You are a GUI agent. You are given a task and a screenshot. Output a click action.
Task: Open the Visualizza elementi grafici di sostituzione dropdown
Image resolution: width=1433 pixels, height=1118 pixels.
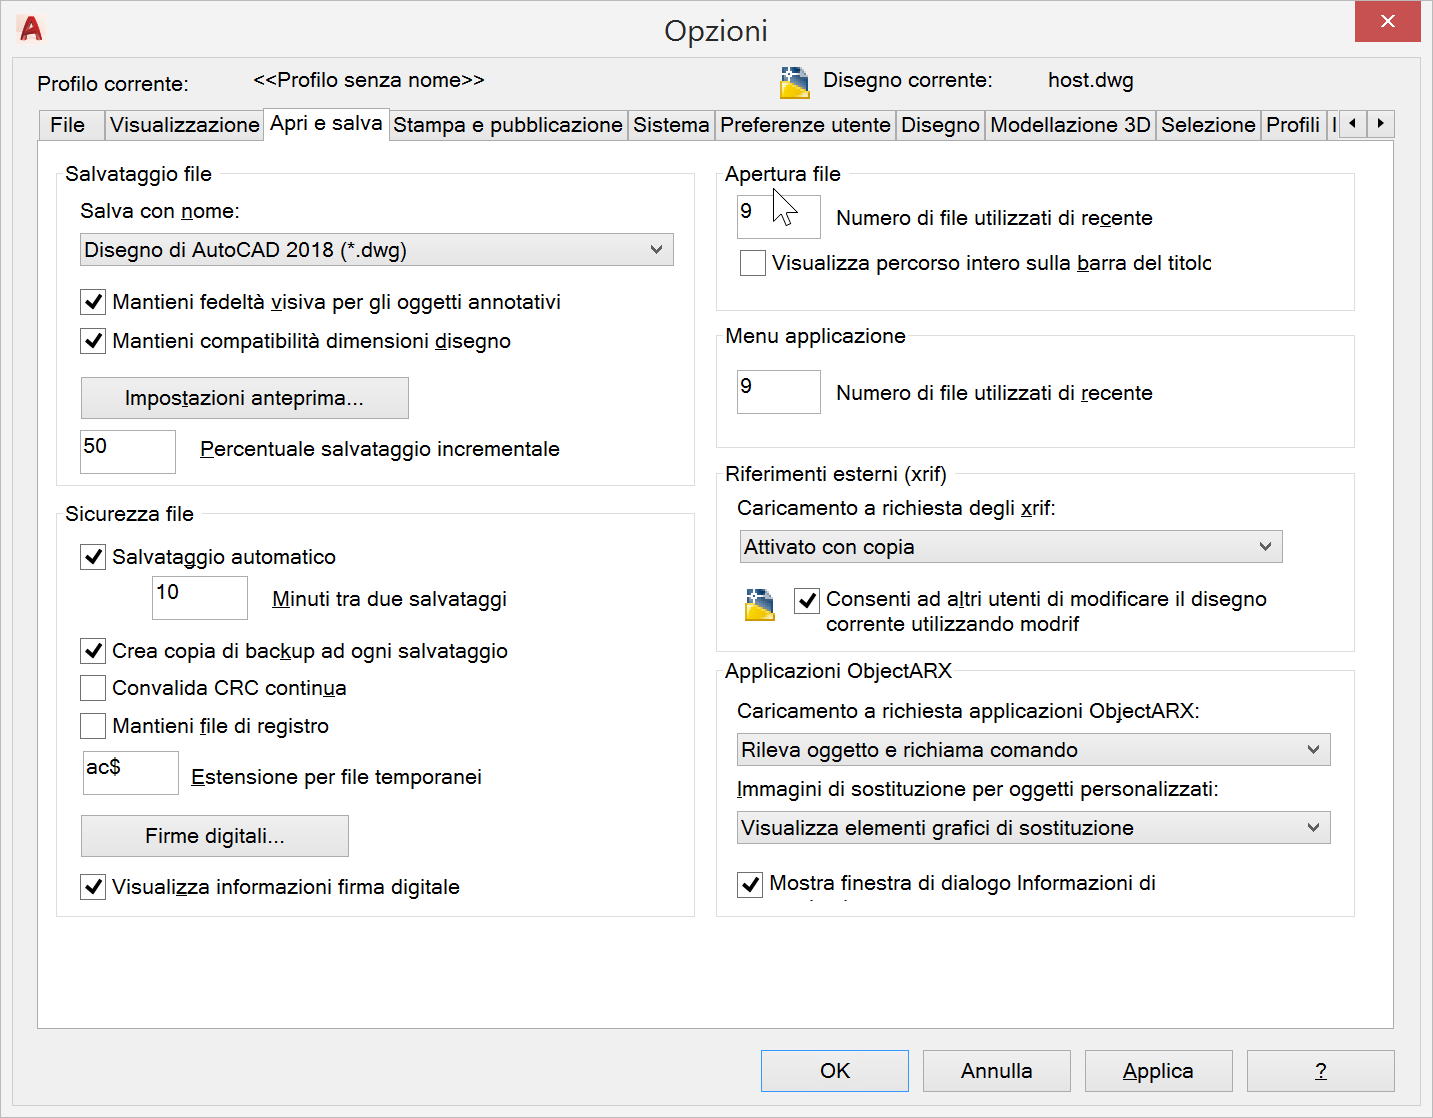click(1033, 828)
